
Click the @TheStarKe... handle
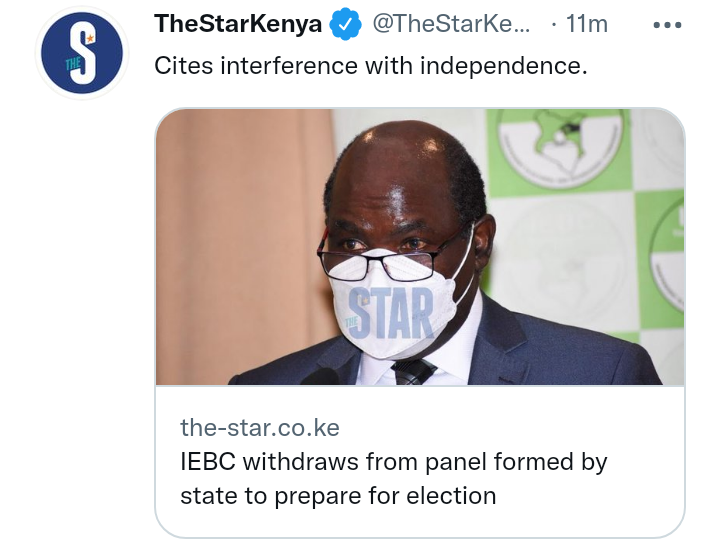451,24
